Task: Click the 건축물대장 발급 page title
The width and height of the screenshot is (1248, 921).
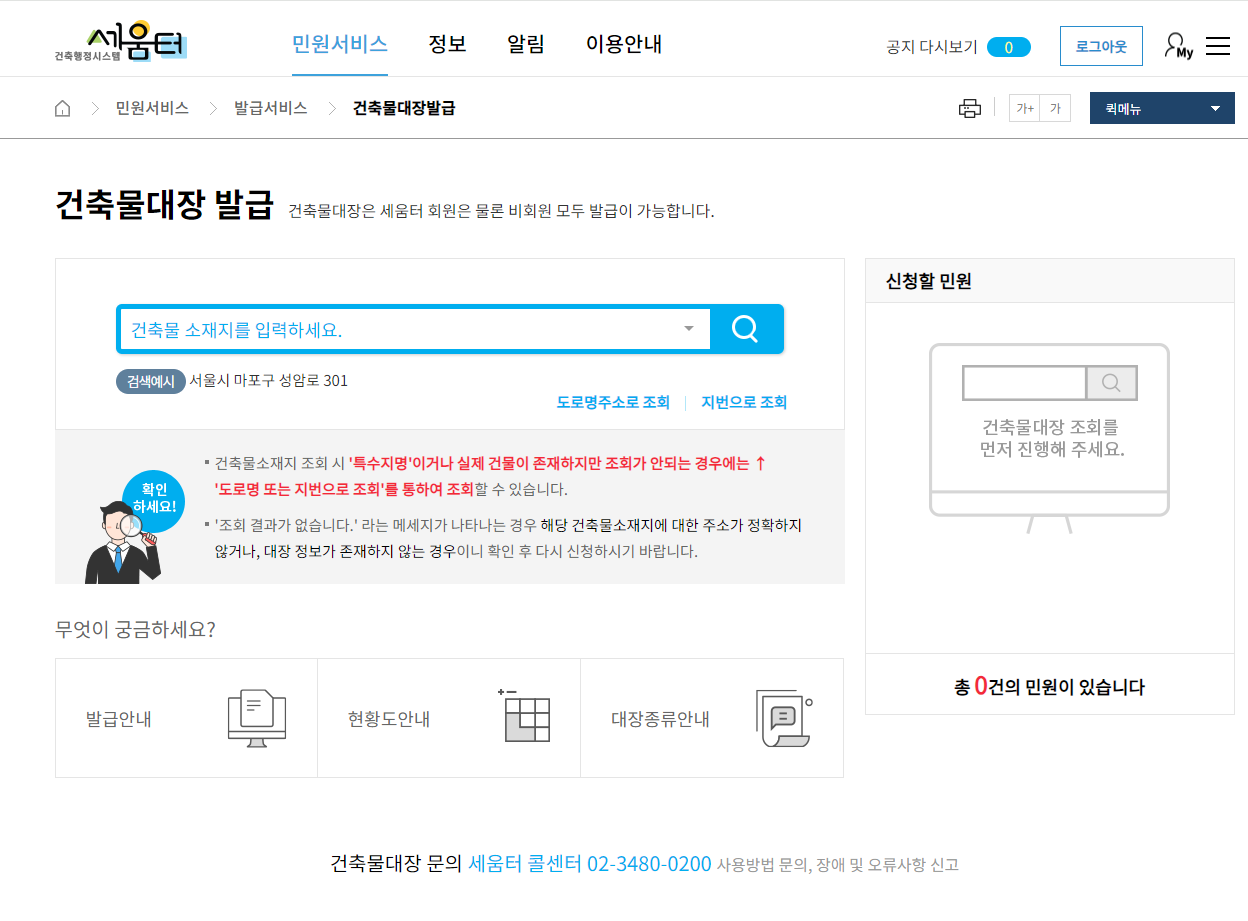Action: (164, 205)
